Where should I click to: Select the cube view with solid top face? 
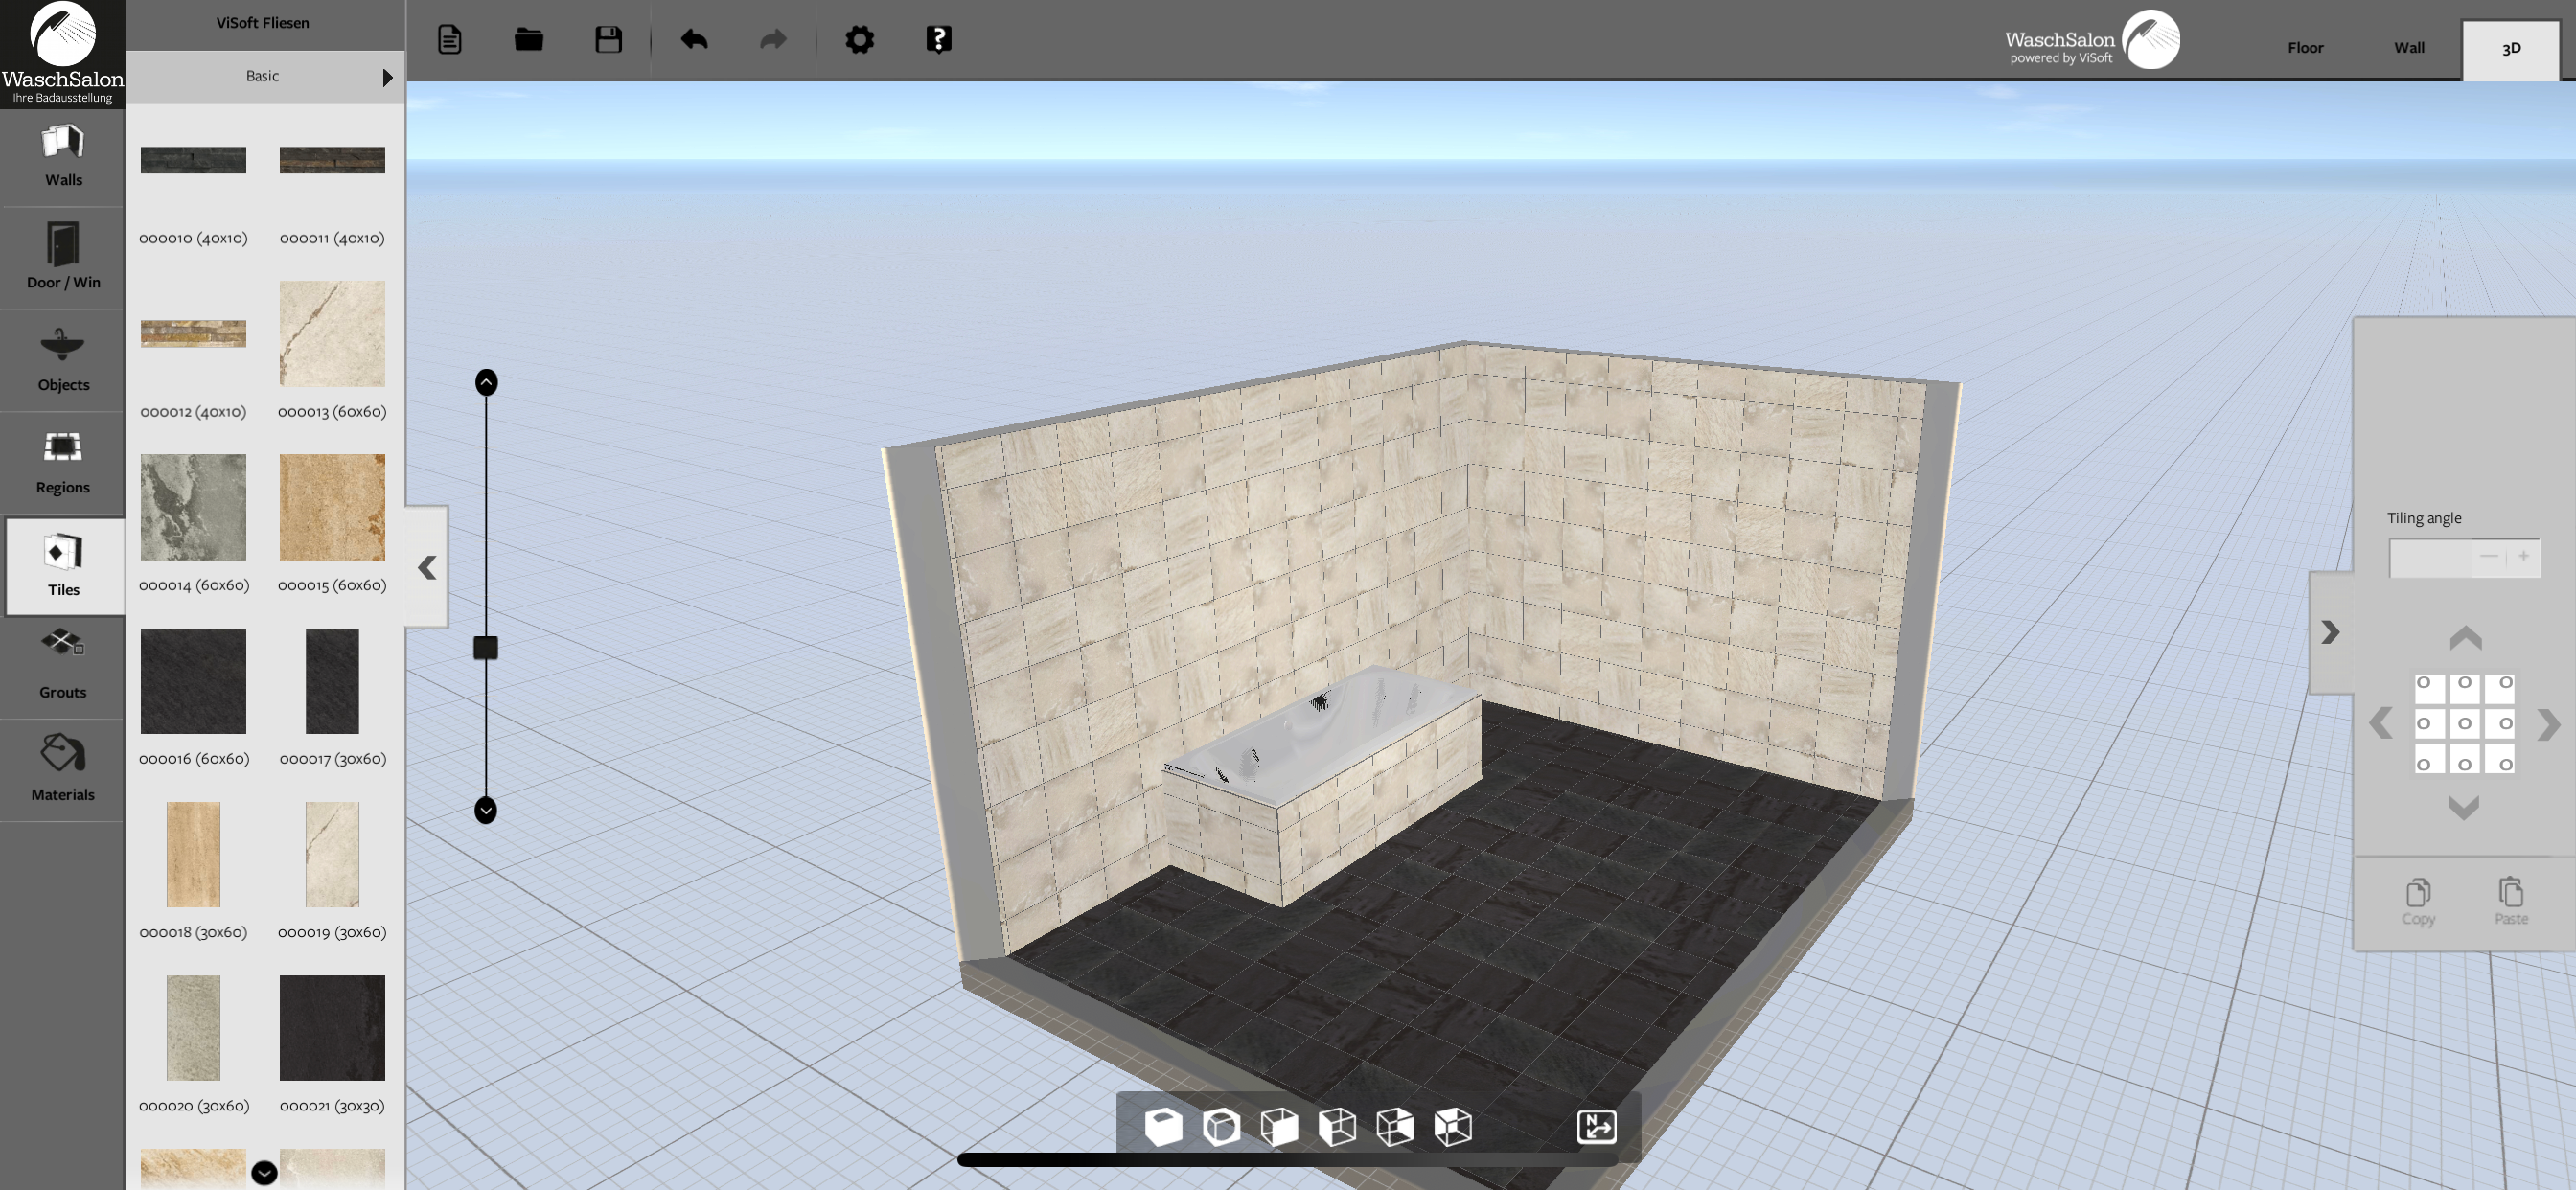[x=1452, y=1127]
